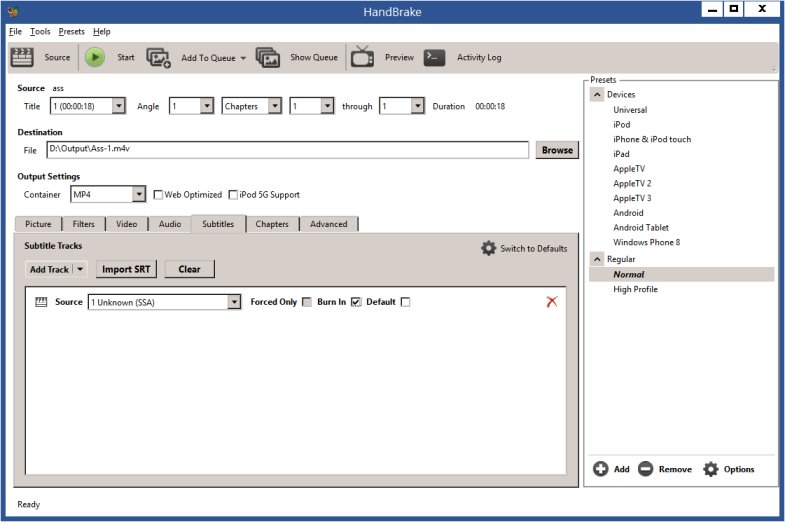Screen dimensions: 785x522
Task: Tick the Default subtitle checkbox
Action: point(406,302)
